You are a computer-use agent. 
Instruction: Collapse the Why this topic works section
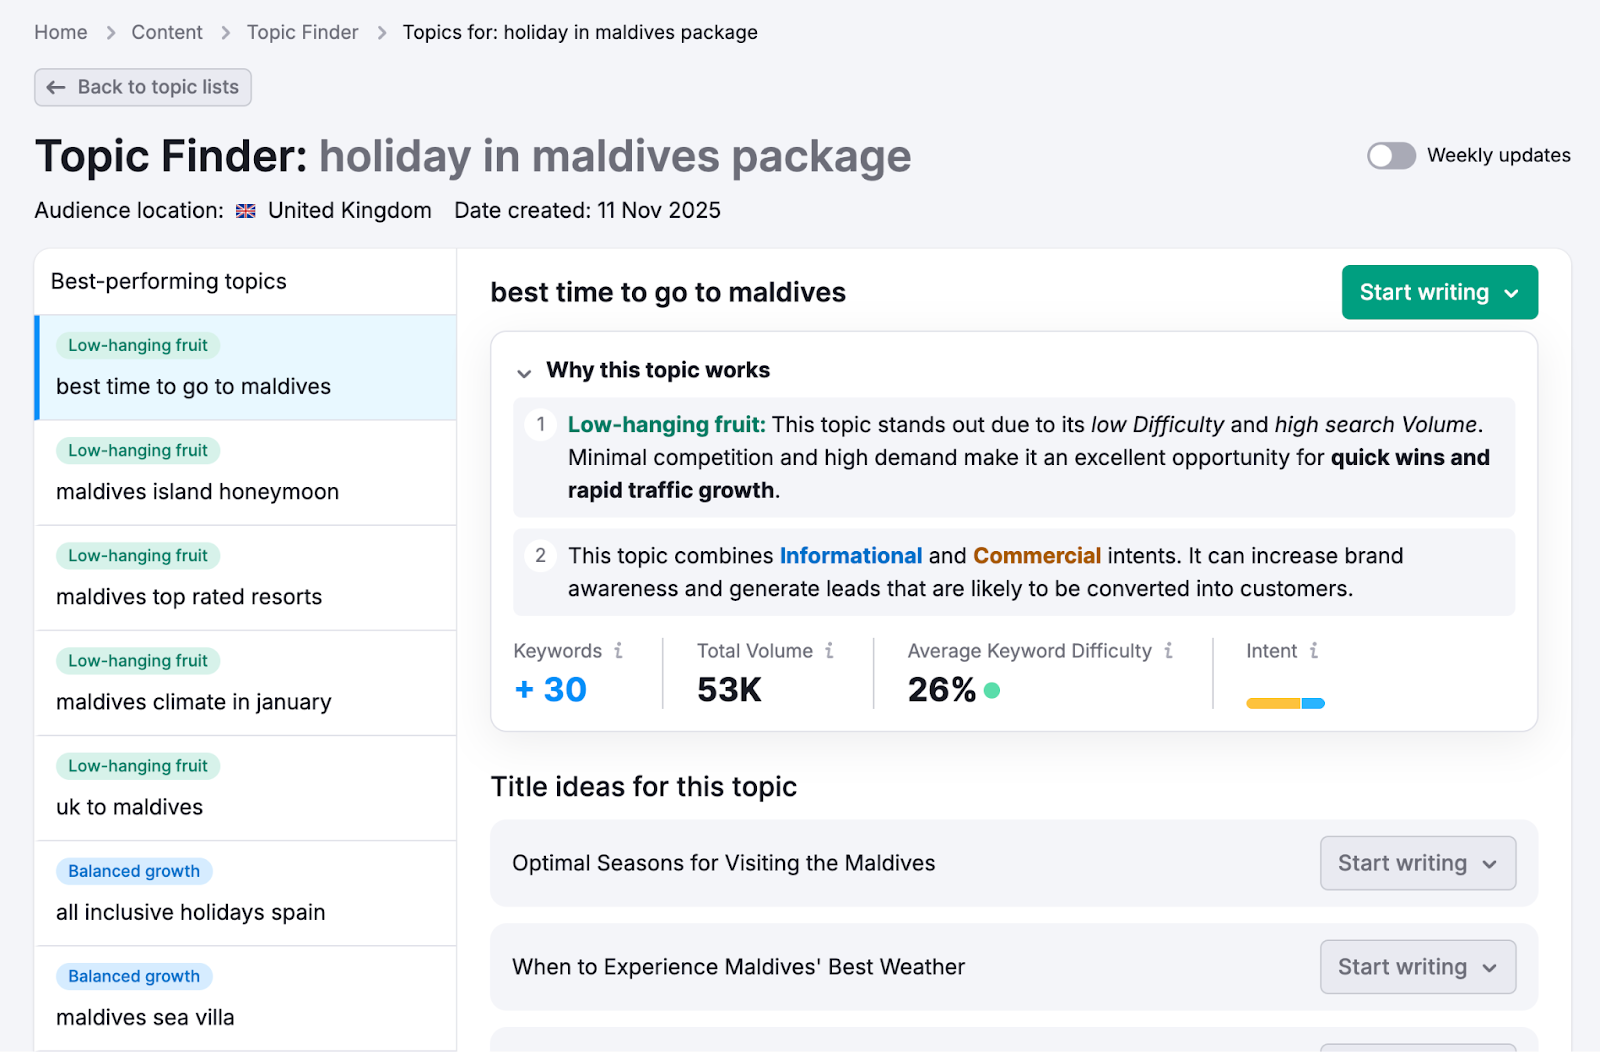pos(524,373)
